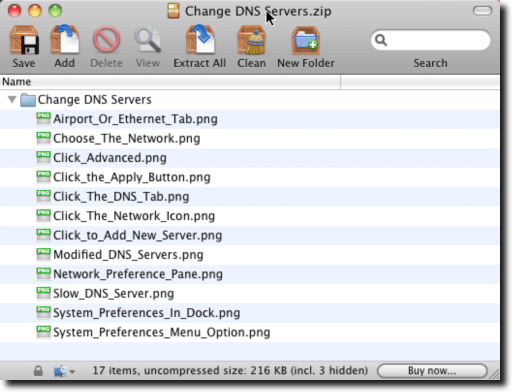Click the yellow minimize window button
Screen dimensions: 512x392
click(35, 11)
